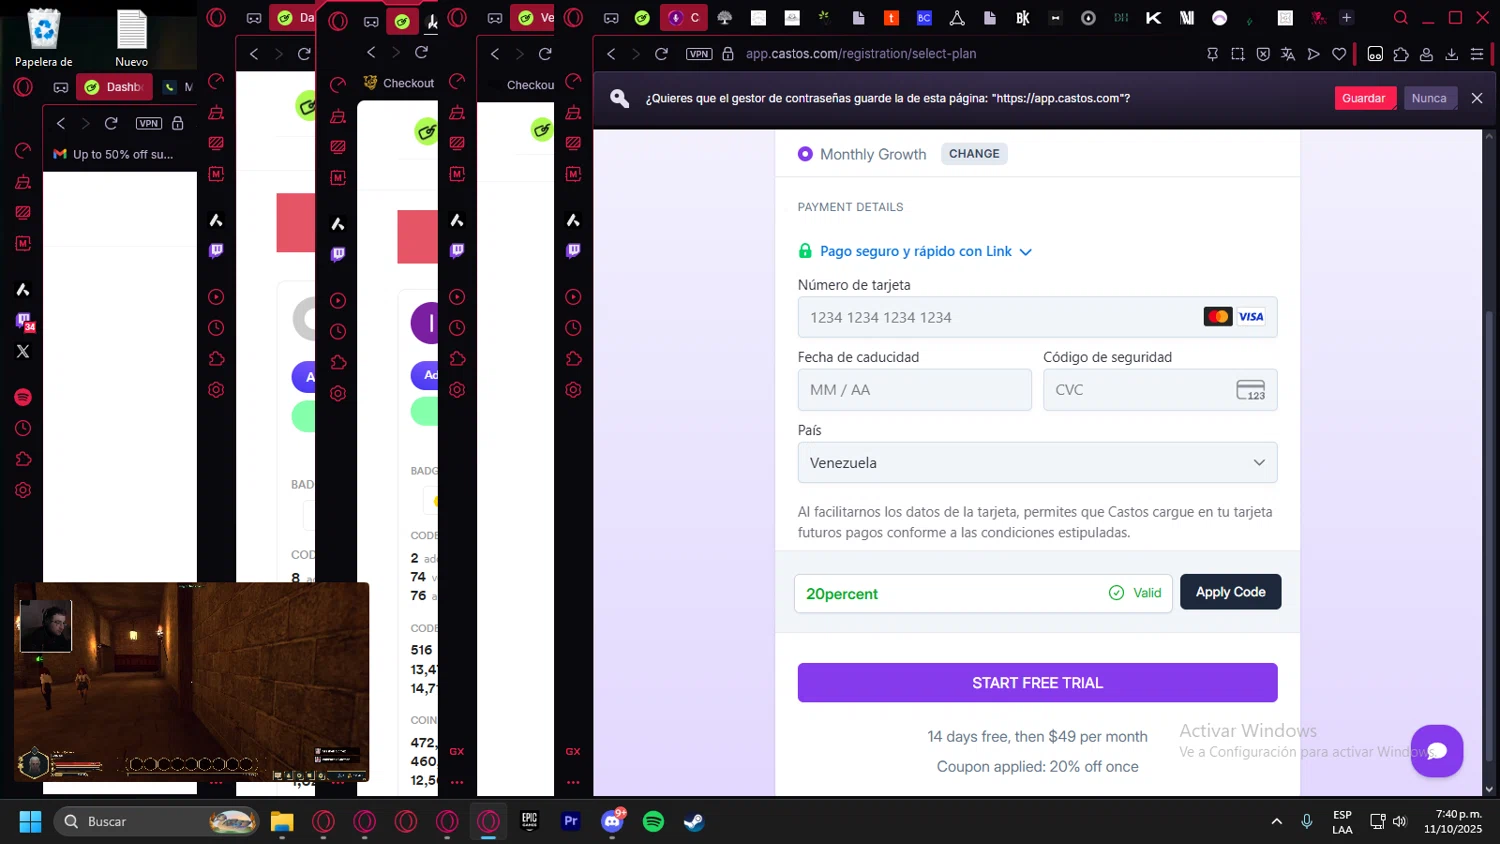
Task: Open the search tabs magnifier icon
Action: tap(1401, 17)
